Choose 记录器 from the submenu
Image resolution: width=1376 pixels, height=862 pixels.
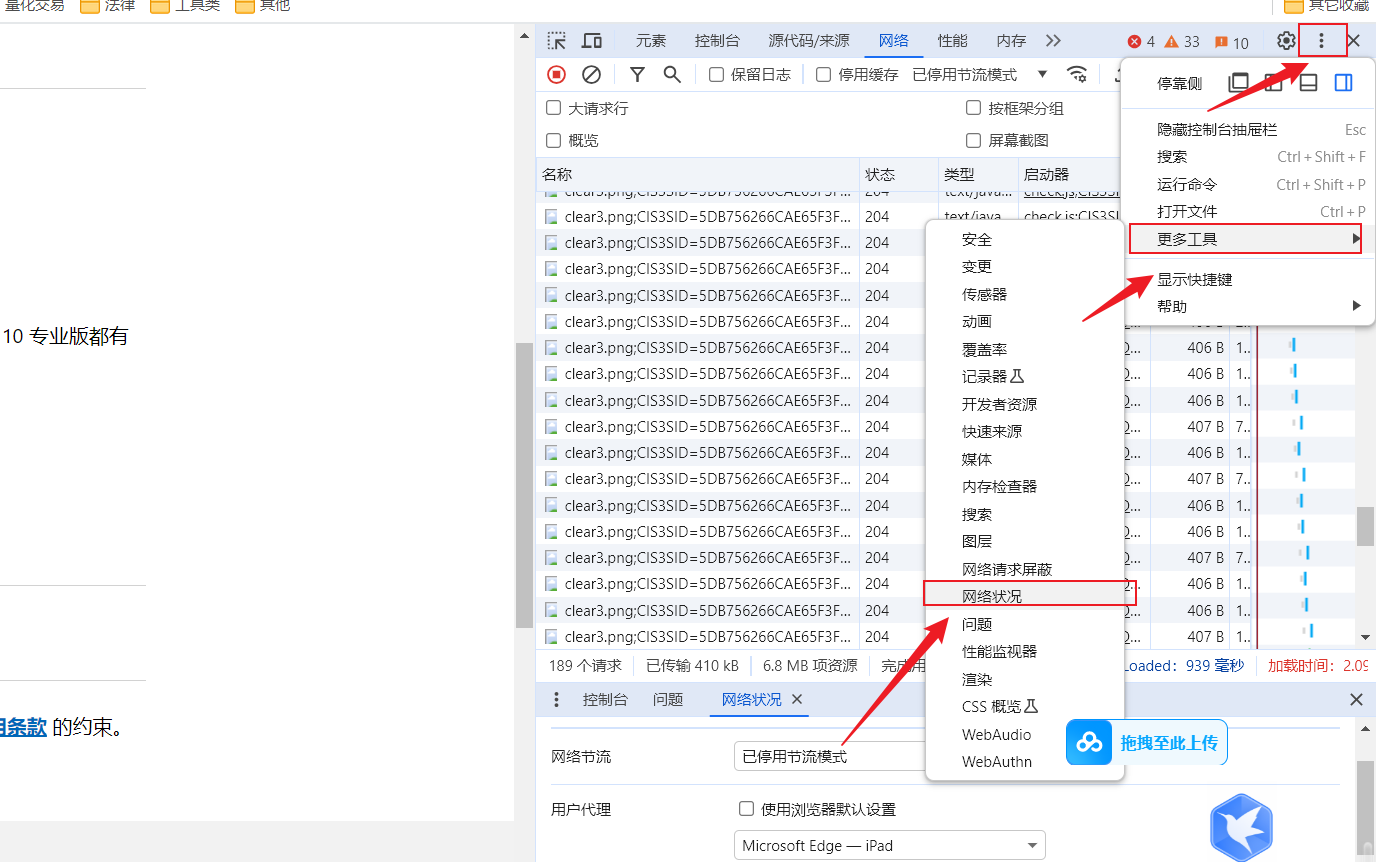(1024, 376)
